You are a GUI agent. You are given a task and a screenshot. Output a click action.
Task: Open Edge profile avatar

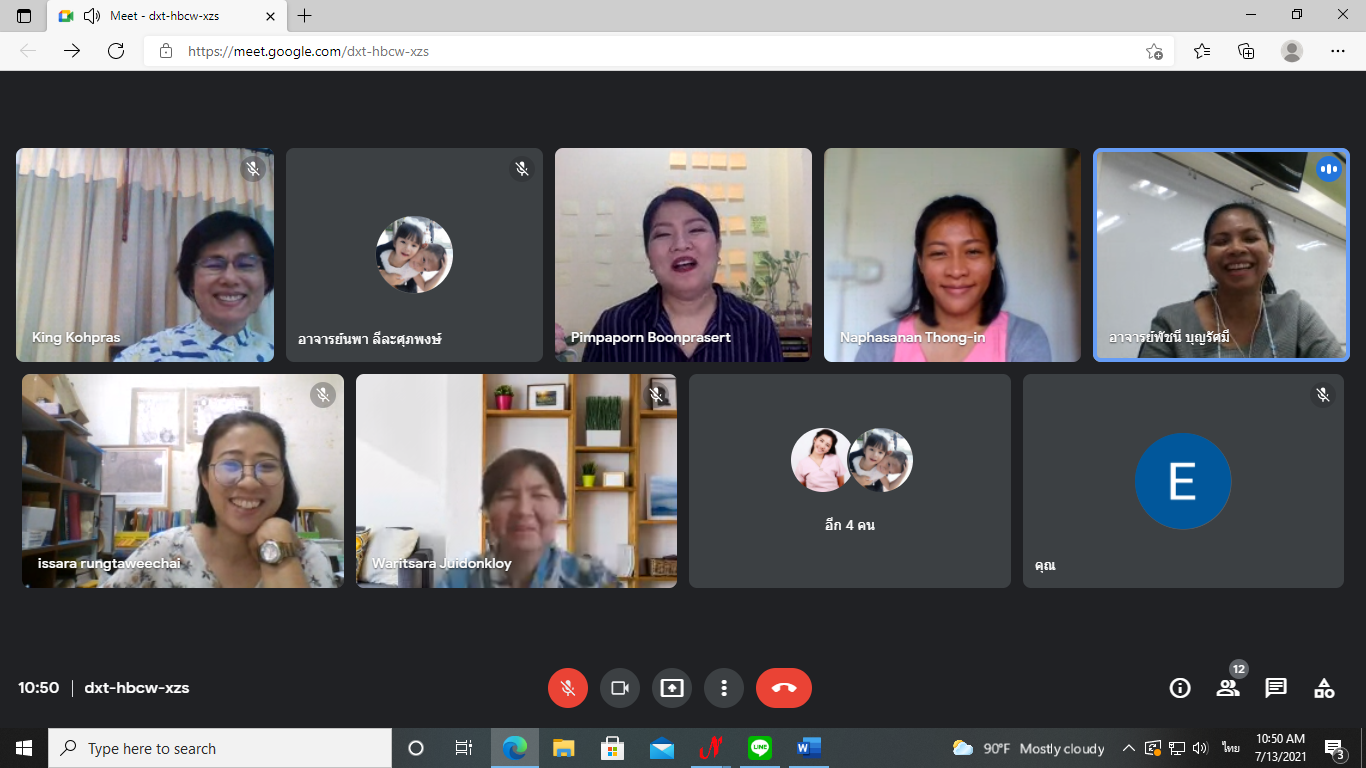pyautogui.click(x=1292, y=51)
